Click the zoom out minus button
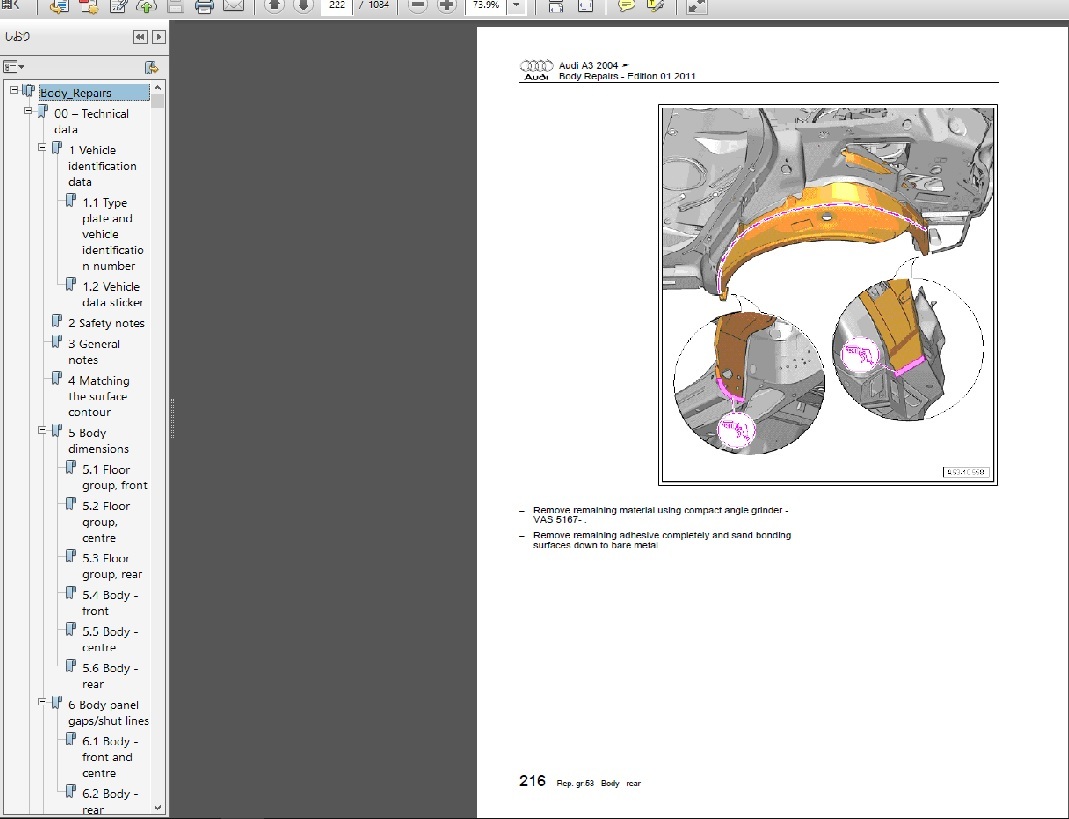The height and width of the screenshot is (819, 1069). [417, 5]
